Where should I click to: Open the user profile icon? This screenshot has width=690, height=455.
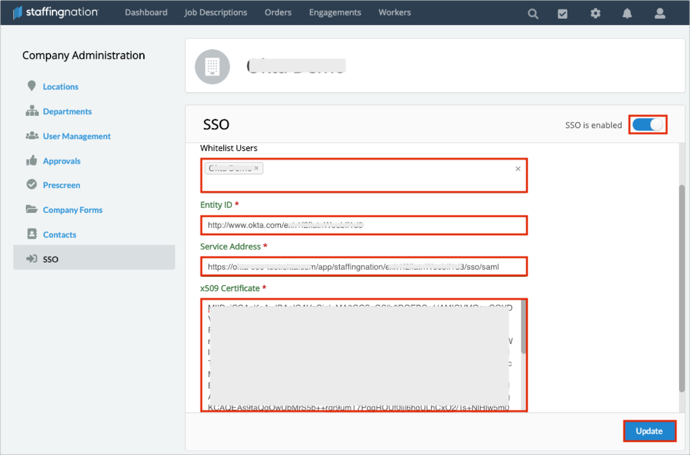coord(660,13)
